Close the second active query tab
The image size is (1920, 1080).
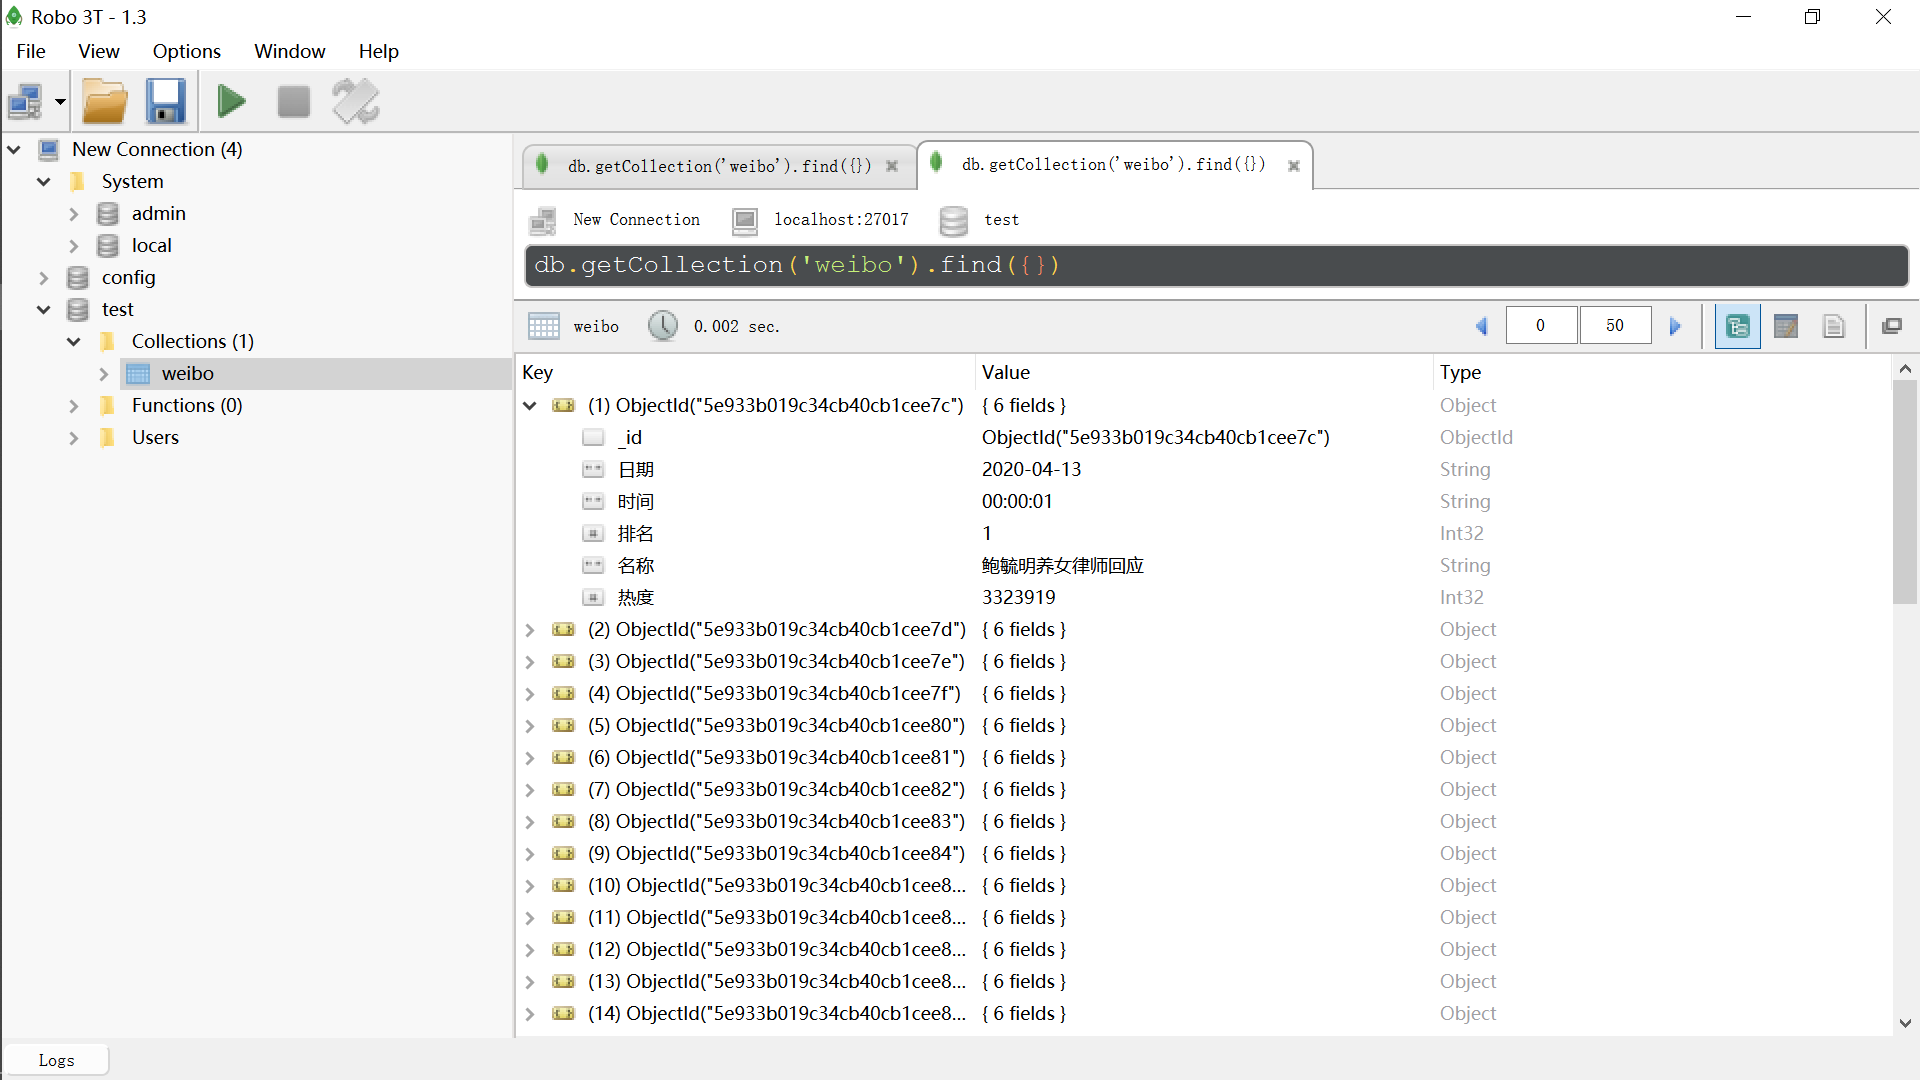(x=1294, y=166)
